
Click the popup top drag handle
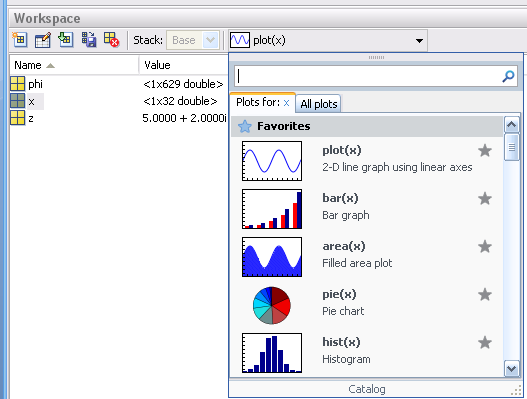coord(376,57)
